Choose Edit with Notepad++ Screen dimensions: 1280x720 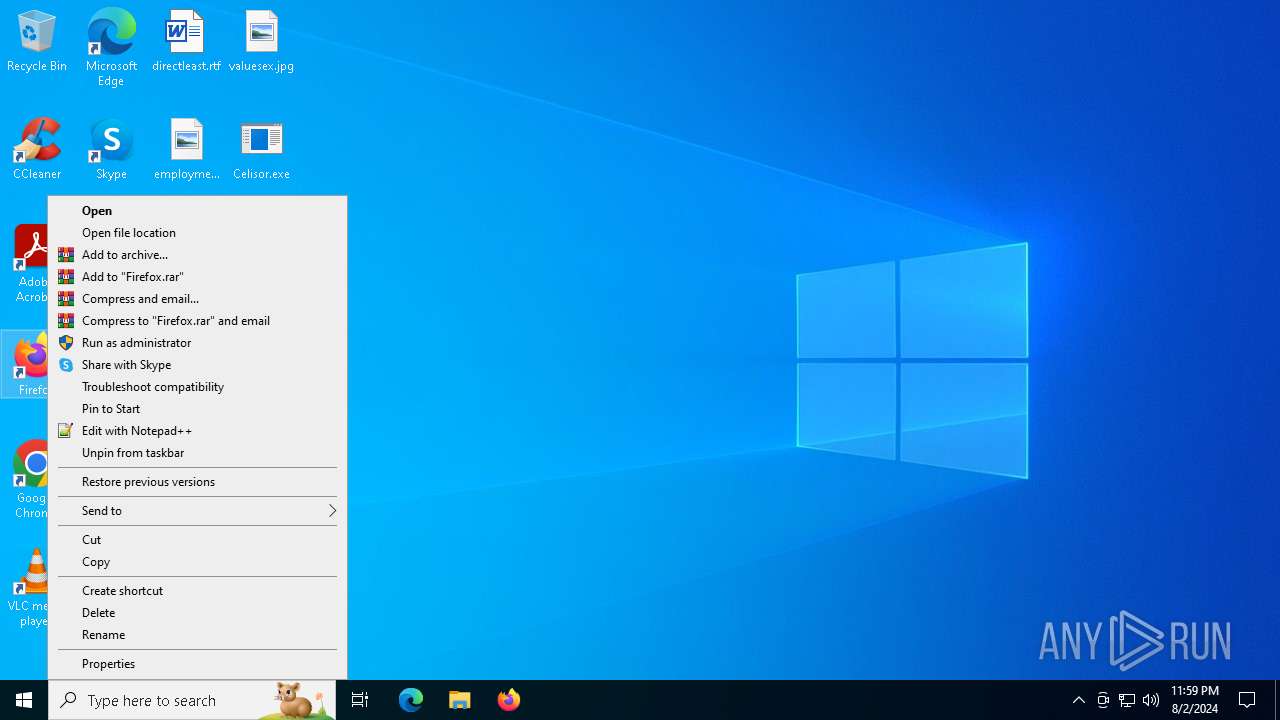pos(197,431)
